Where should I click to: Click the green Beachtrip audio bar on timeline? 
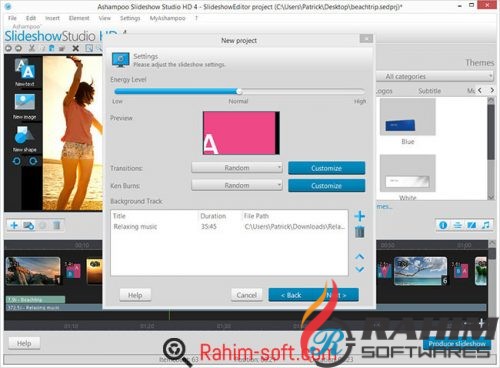pyautogui.click(x=35, y=300)
